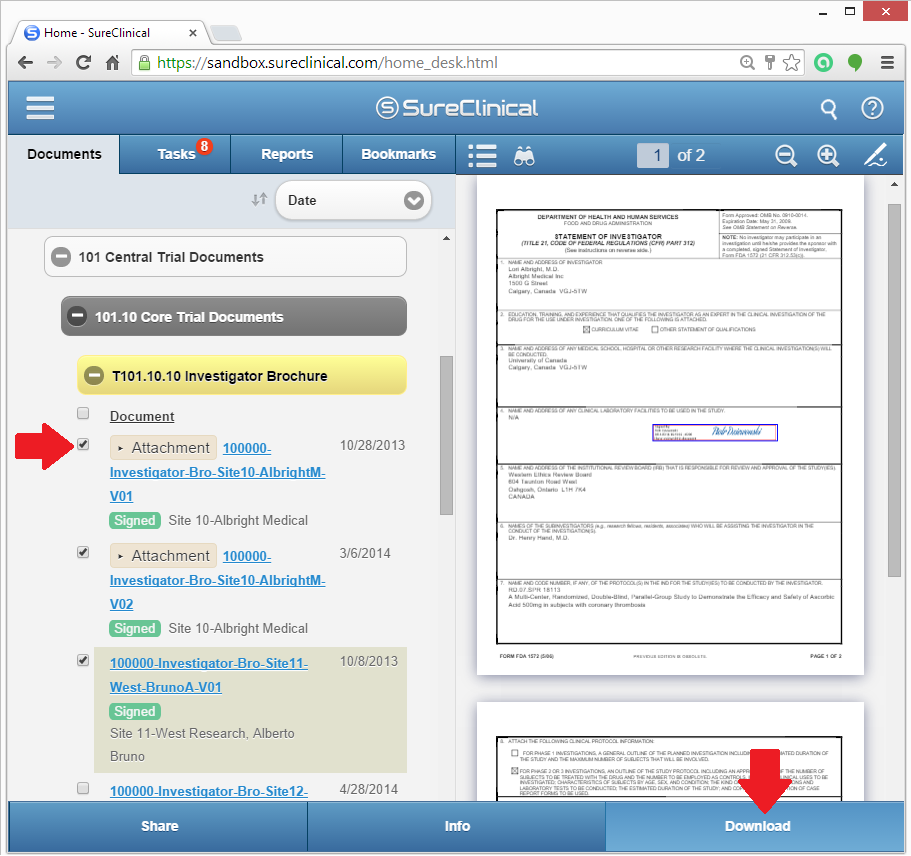Click the Signed badge on V01 document
The width and height of the screenshot is (911, 856).
135,520
